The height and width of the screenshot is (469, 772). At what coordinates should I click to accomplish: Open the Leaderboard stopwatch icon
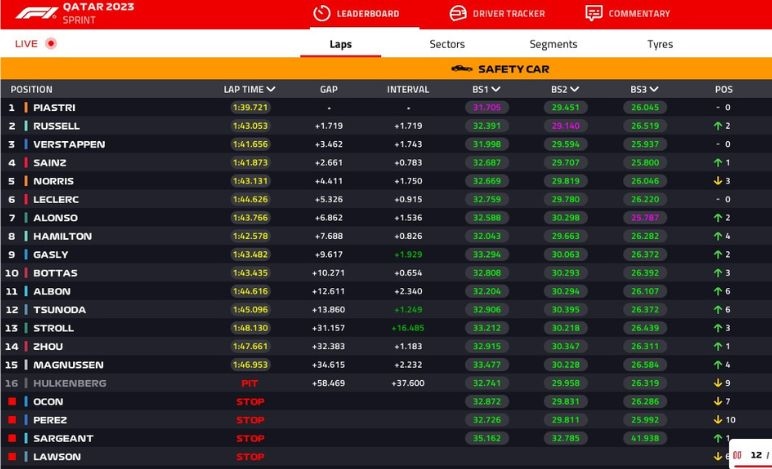click(x=321, y=14)
